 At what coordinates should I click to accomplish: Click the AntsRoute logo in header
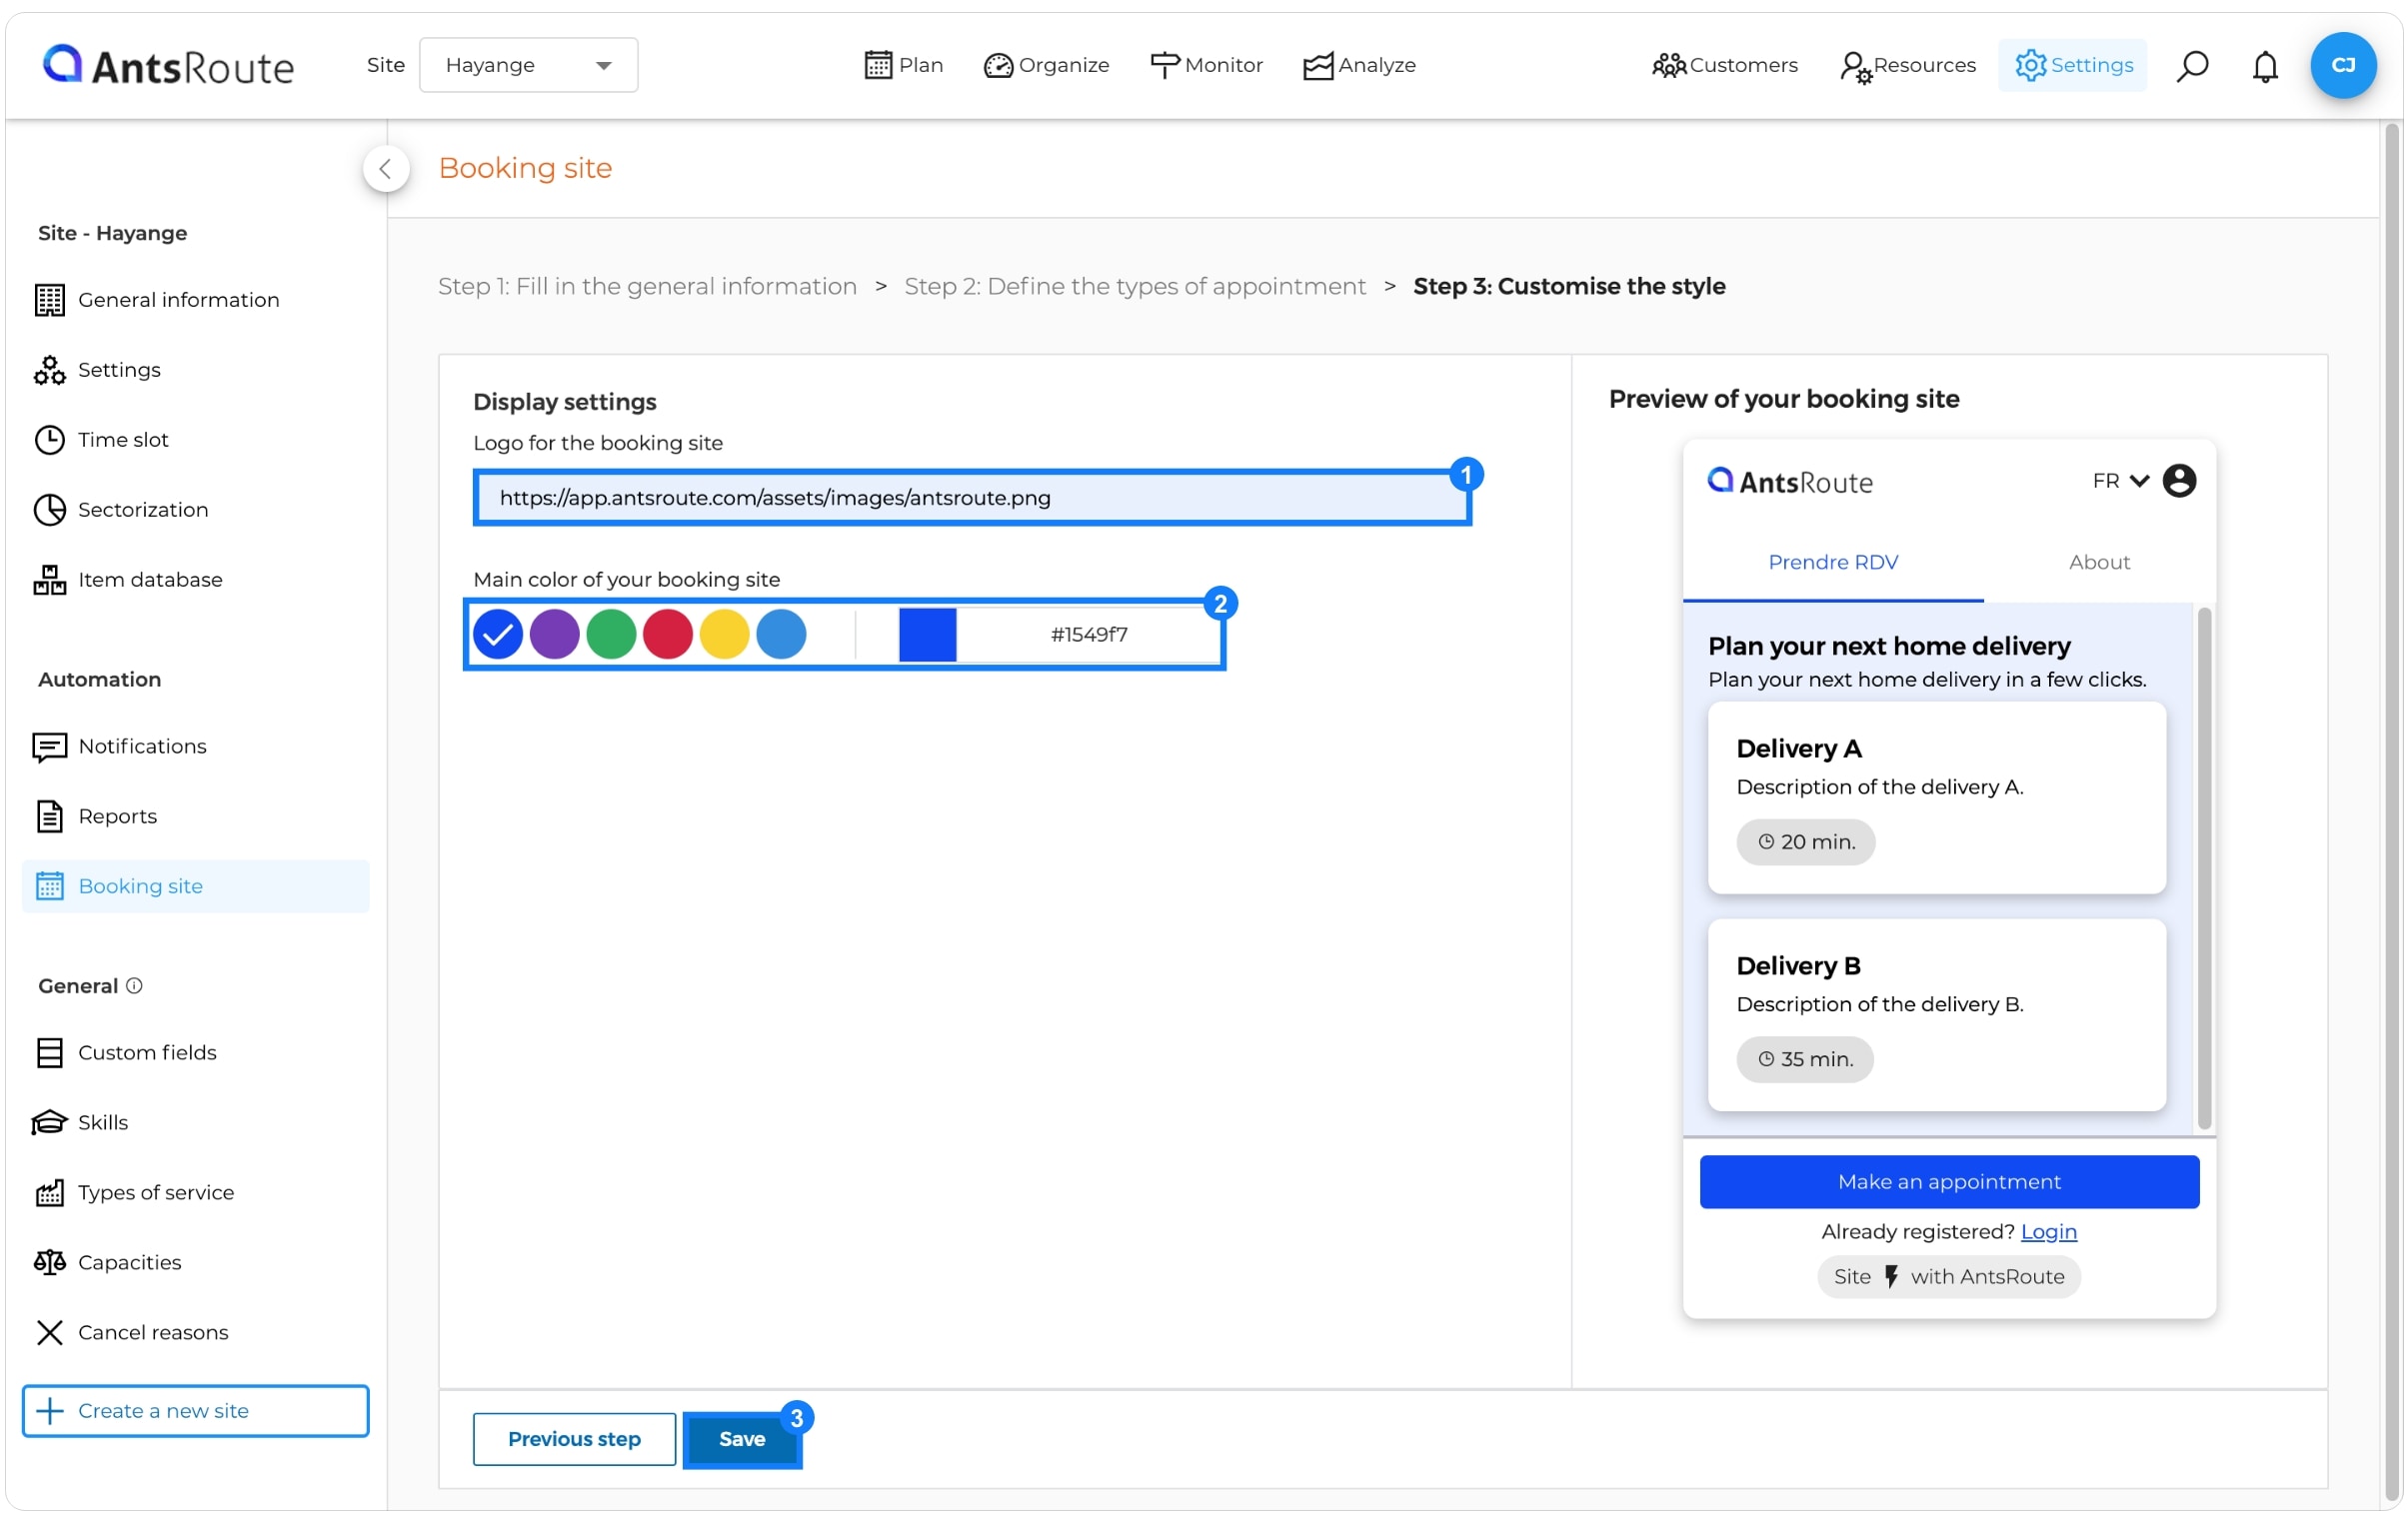(x=168, y=66)
